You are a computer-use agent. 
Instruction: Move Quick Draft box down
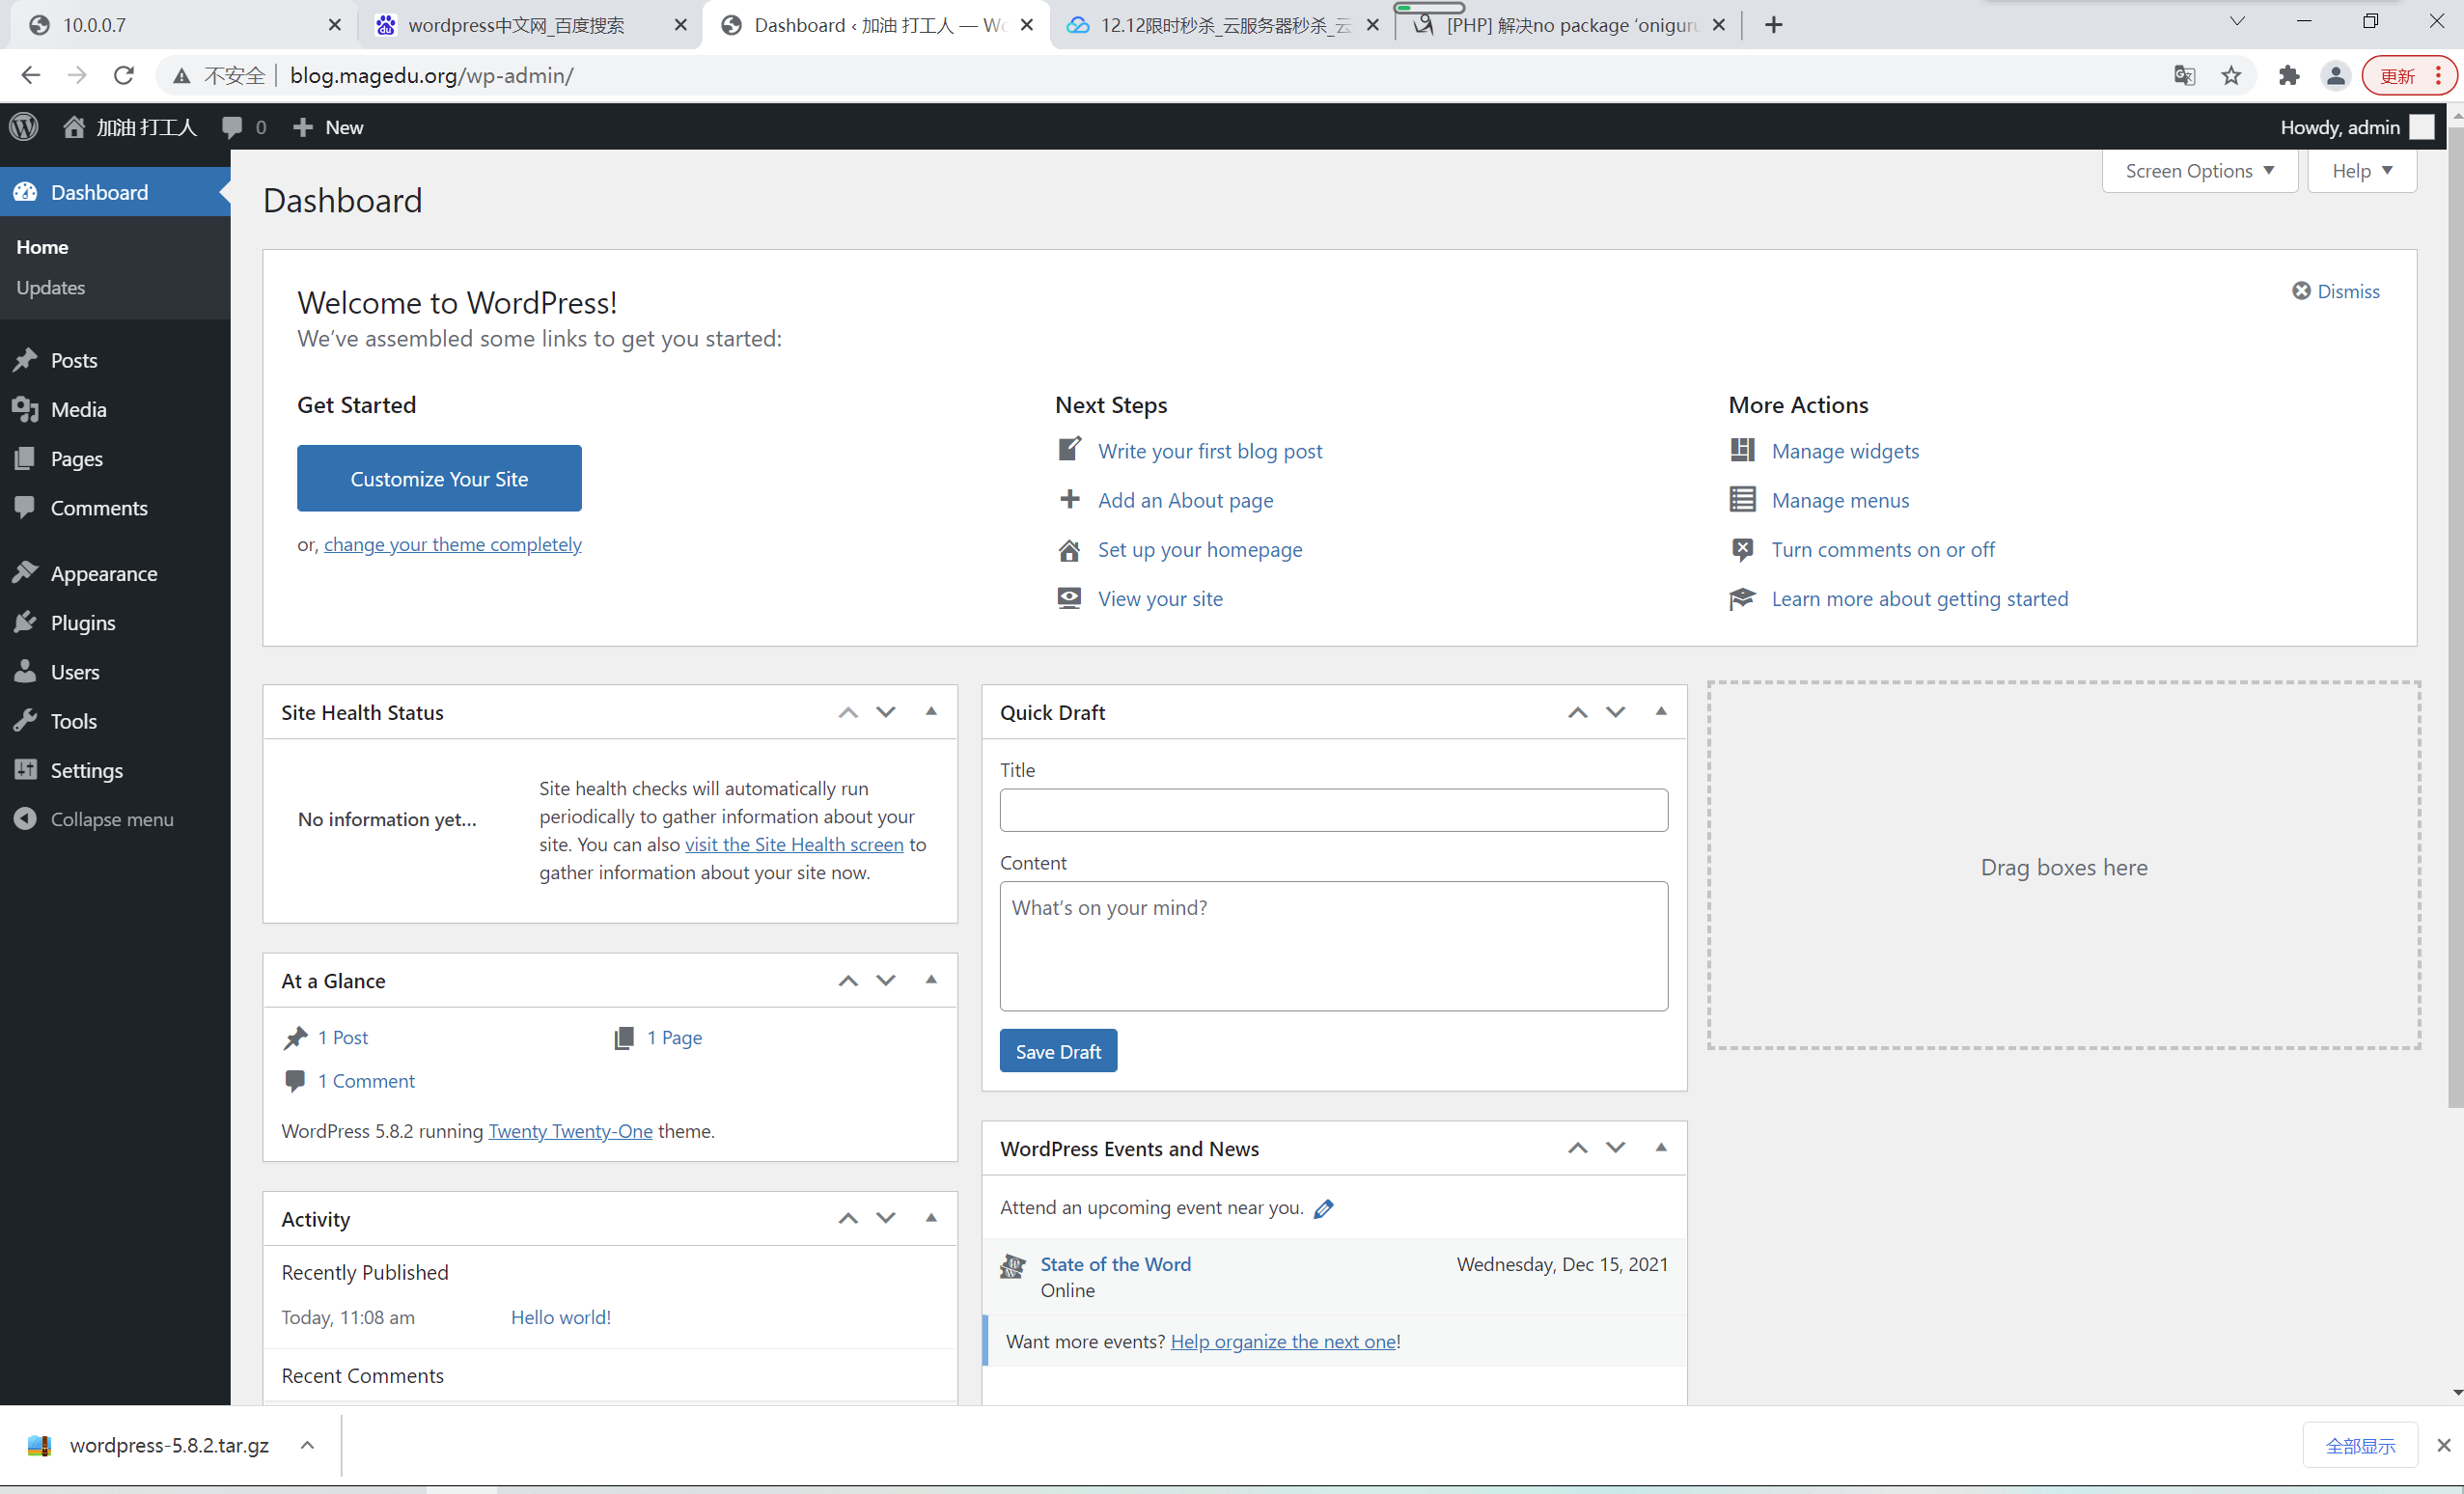[x=1616, y=712]
